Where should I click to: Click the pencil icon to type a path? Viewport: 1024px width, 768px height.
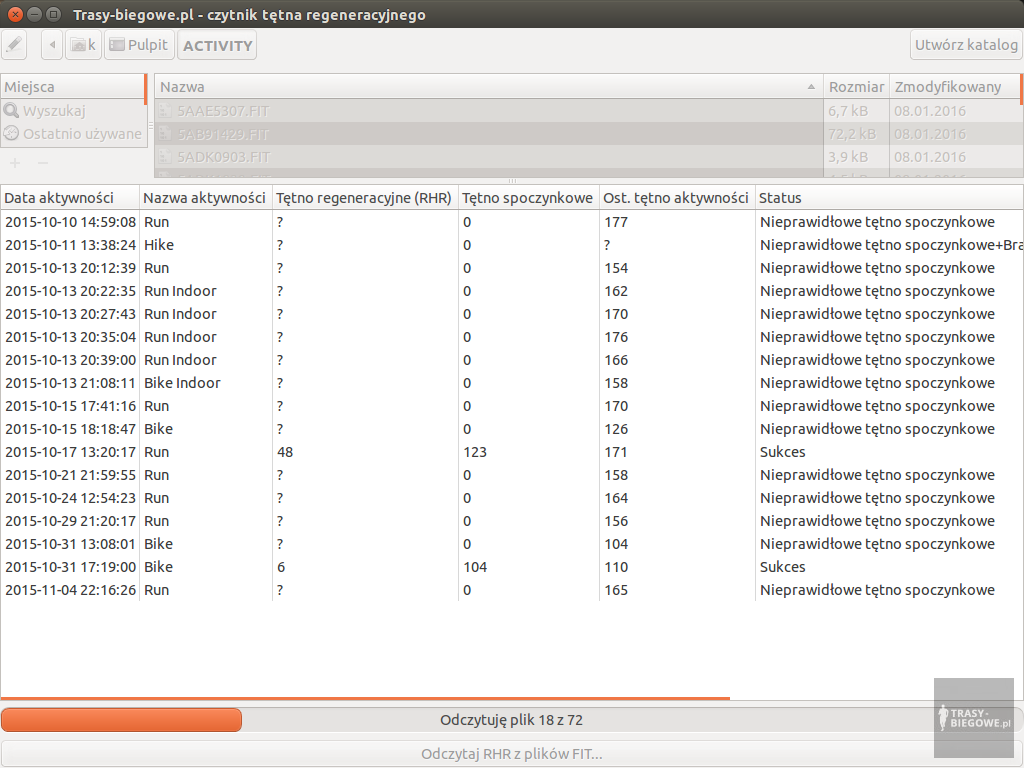point(14,45)
